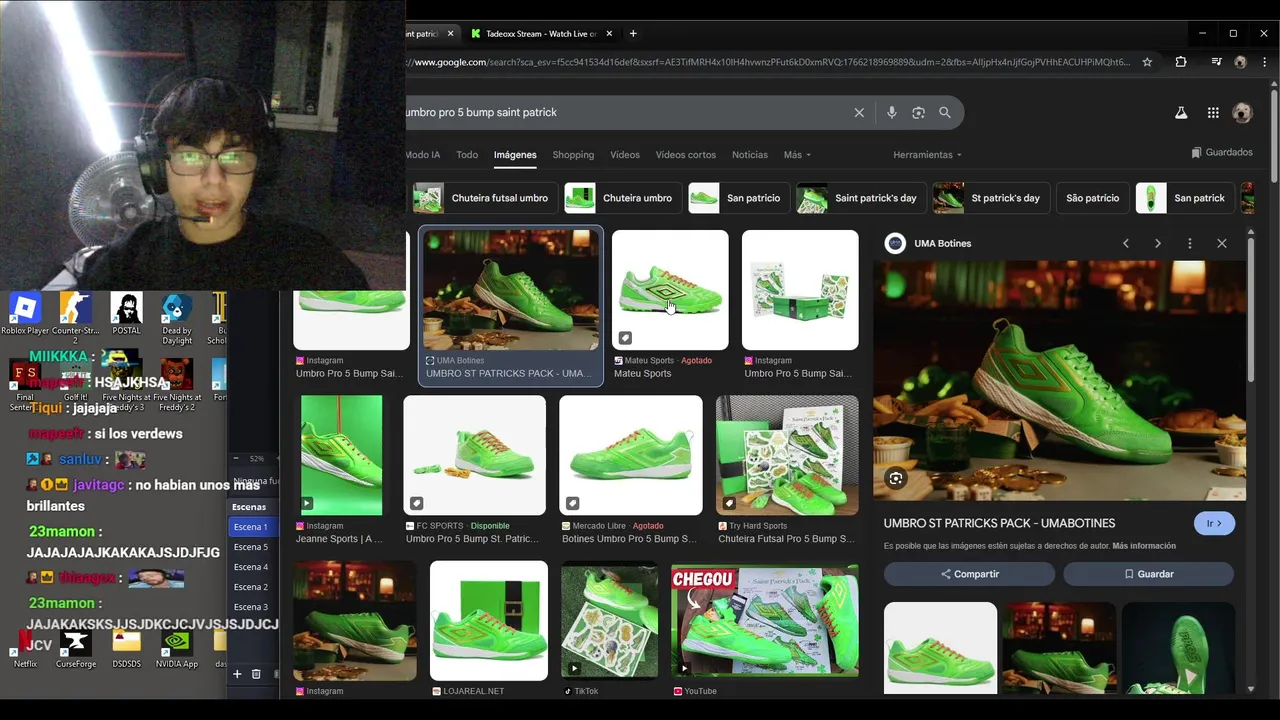Switch to the Todo results tab
1280x720 pixels.
pos(467,155)
